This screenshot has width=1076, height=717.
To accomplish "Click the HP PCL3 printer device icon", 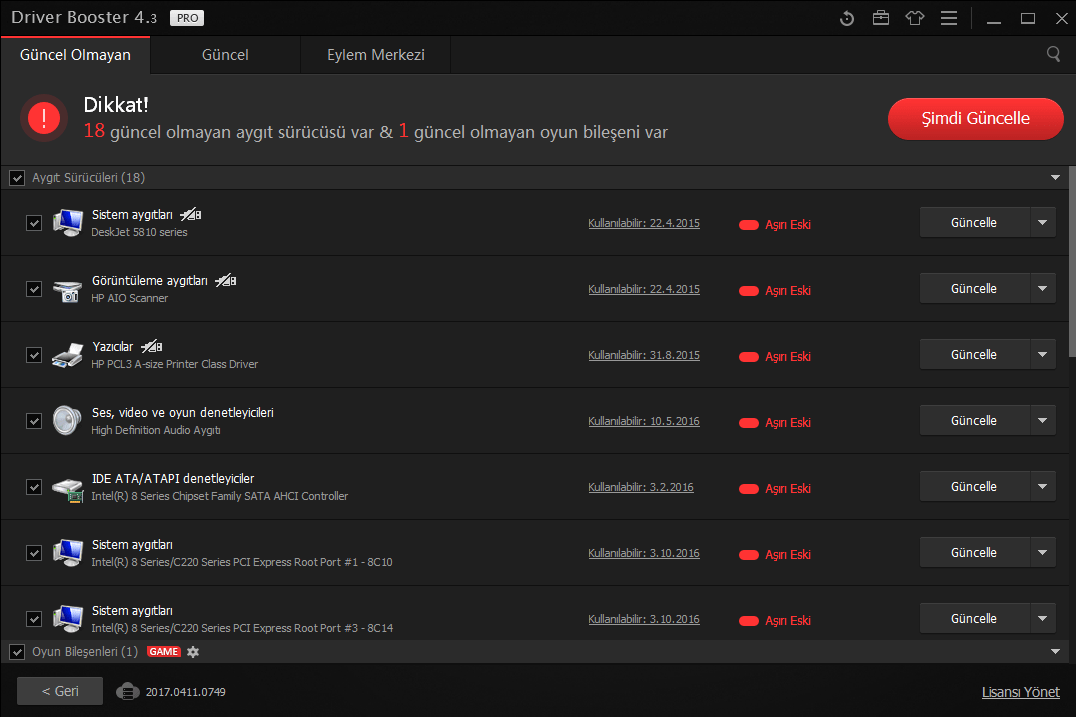I will click(67, 355).
